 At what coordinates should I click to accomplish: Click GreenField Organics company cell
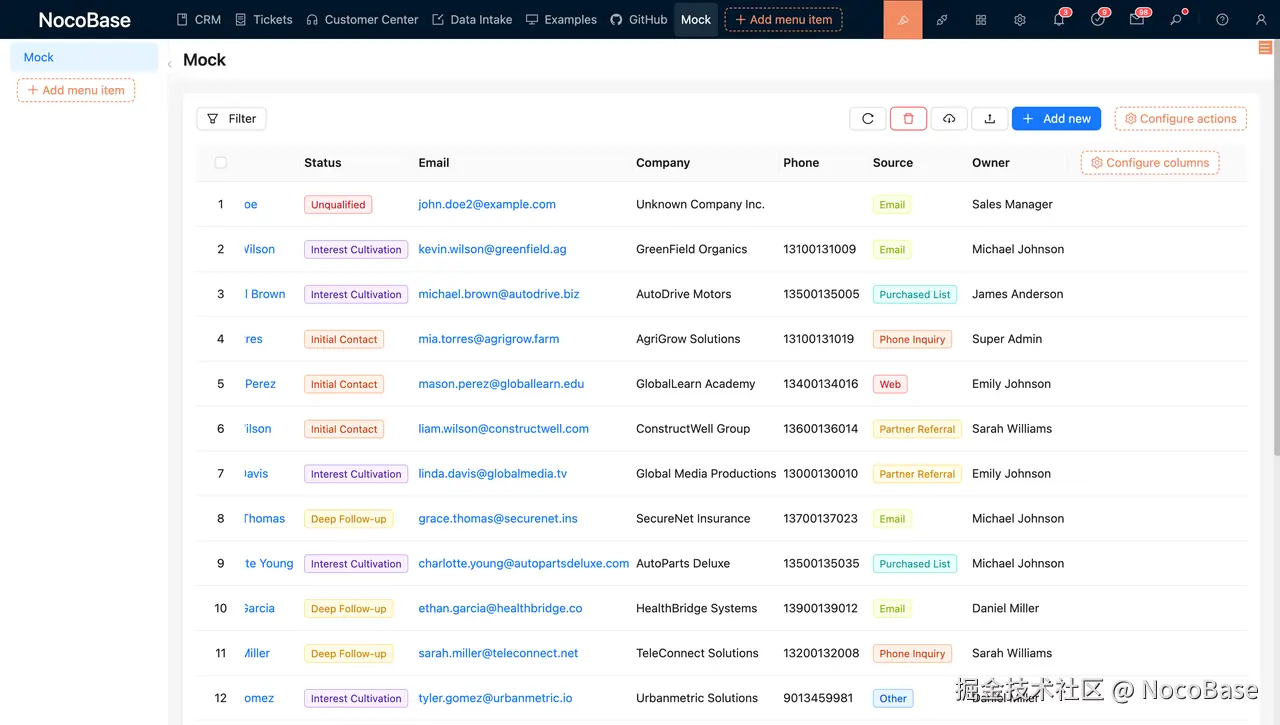tap(691, 249)
